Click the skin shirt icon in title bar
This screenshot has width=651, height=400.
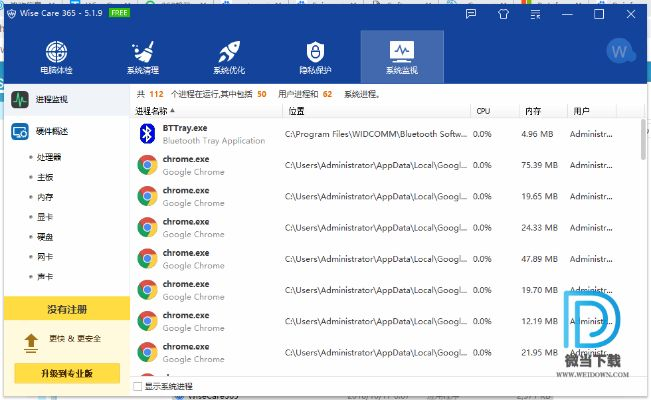click(503, 14)
